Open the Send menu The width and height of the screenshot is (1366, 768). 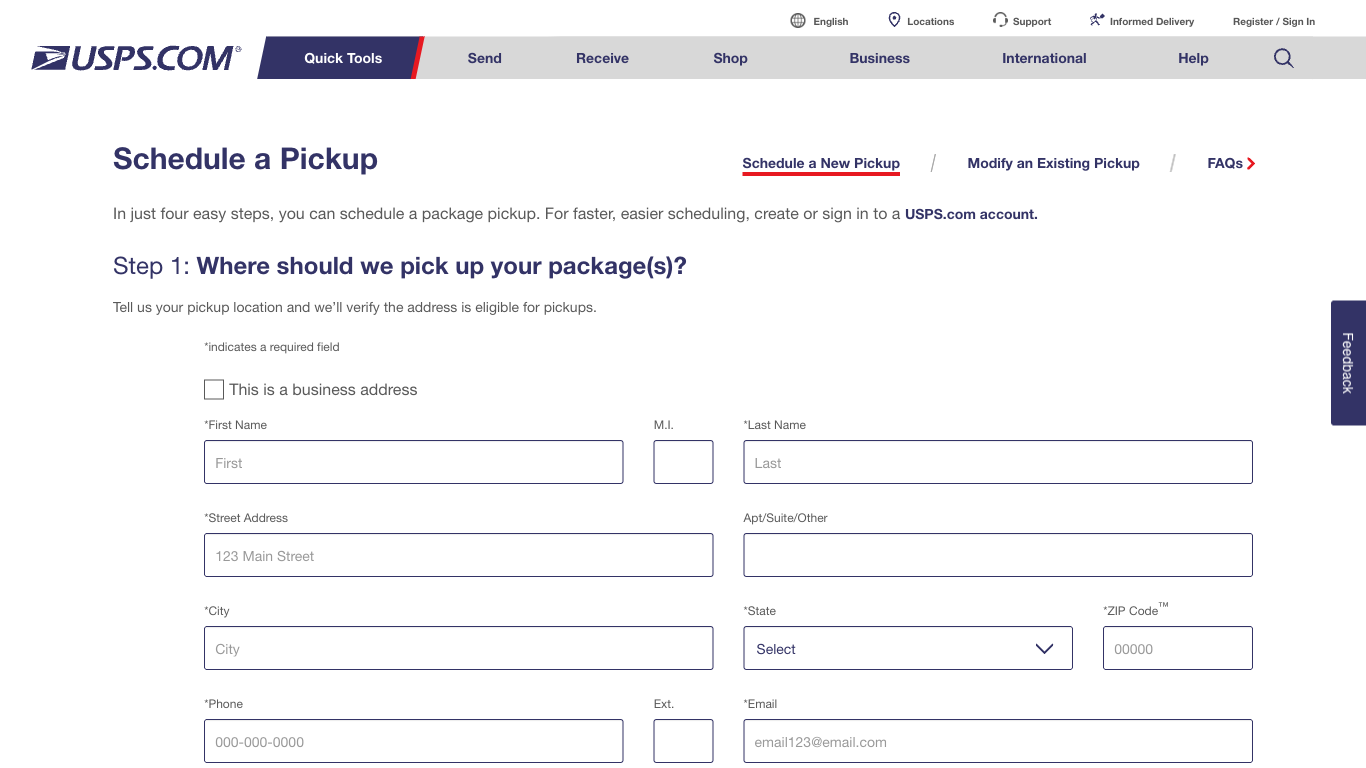(485, 58)
